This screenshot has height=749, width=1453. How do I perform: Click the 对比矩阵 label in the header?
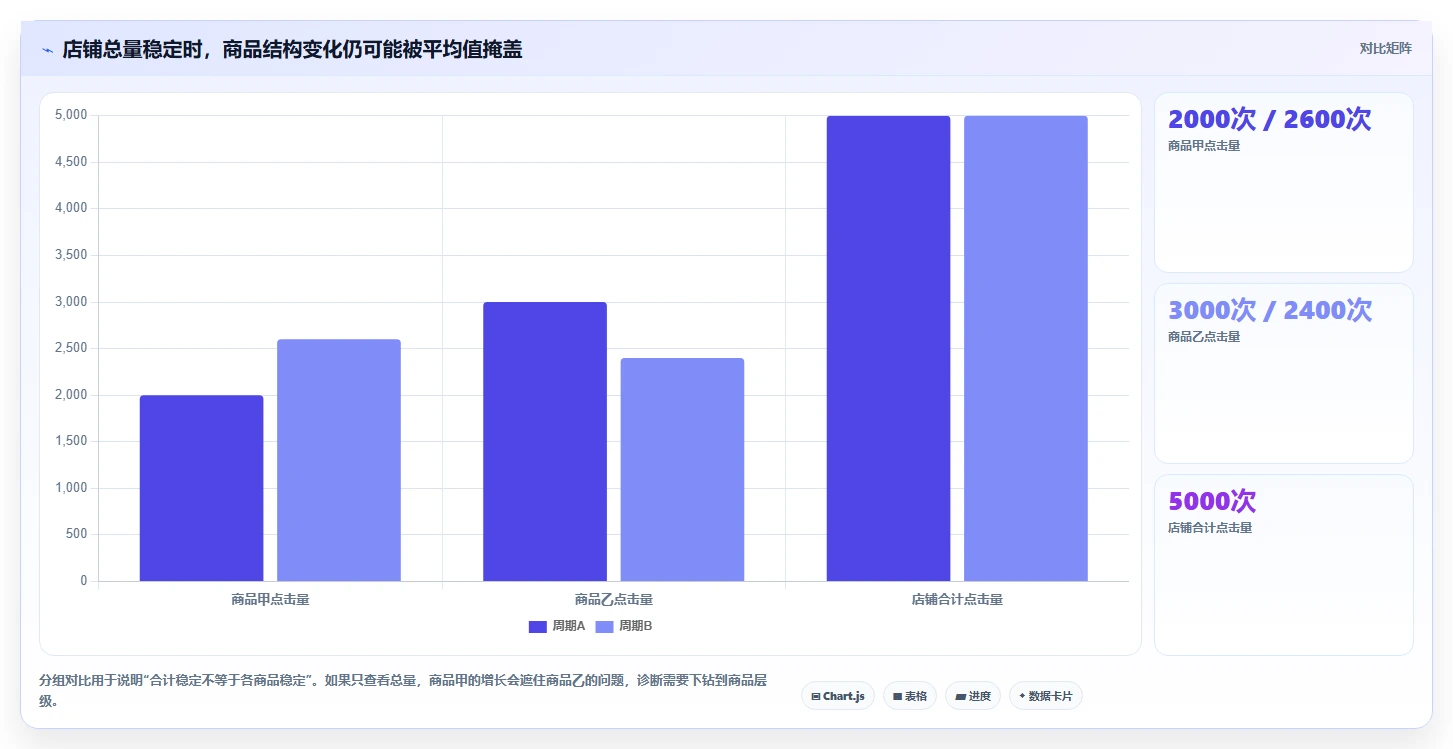[x=1385, y=48]
